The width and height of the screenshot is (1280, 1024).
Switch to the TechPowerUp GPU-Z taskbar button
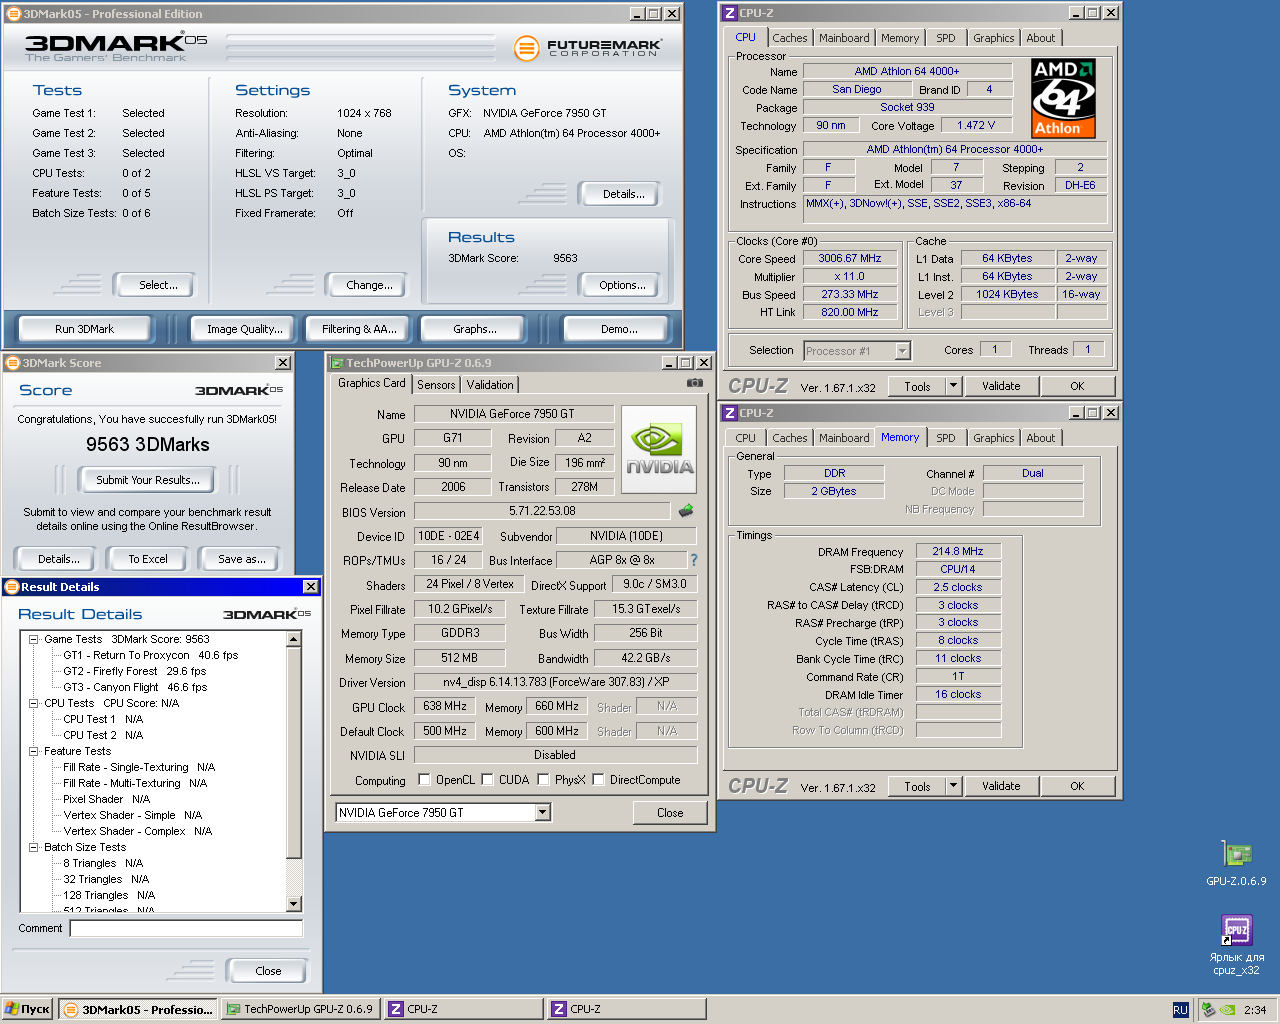click(x=300, y=1010)
